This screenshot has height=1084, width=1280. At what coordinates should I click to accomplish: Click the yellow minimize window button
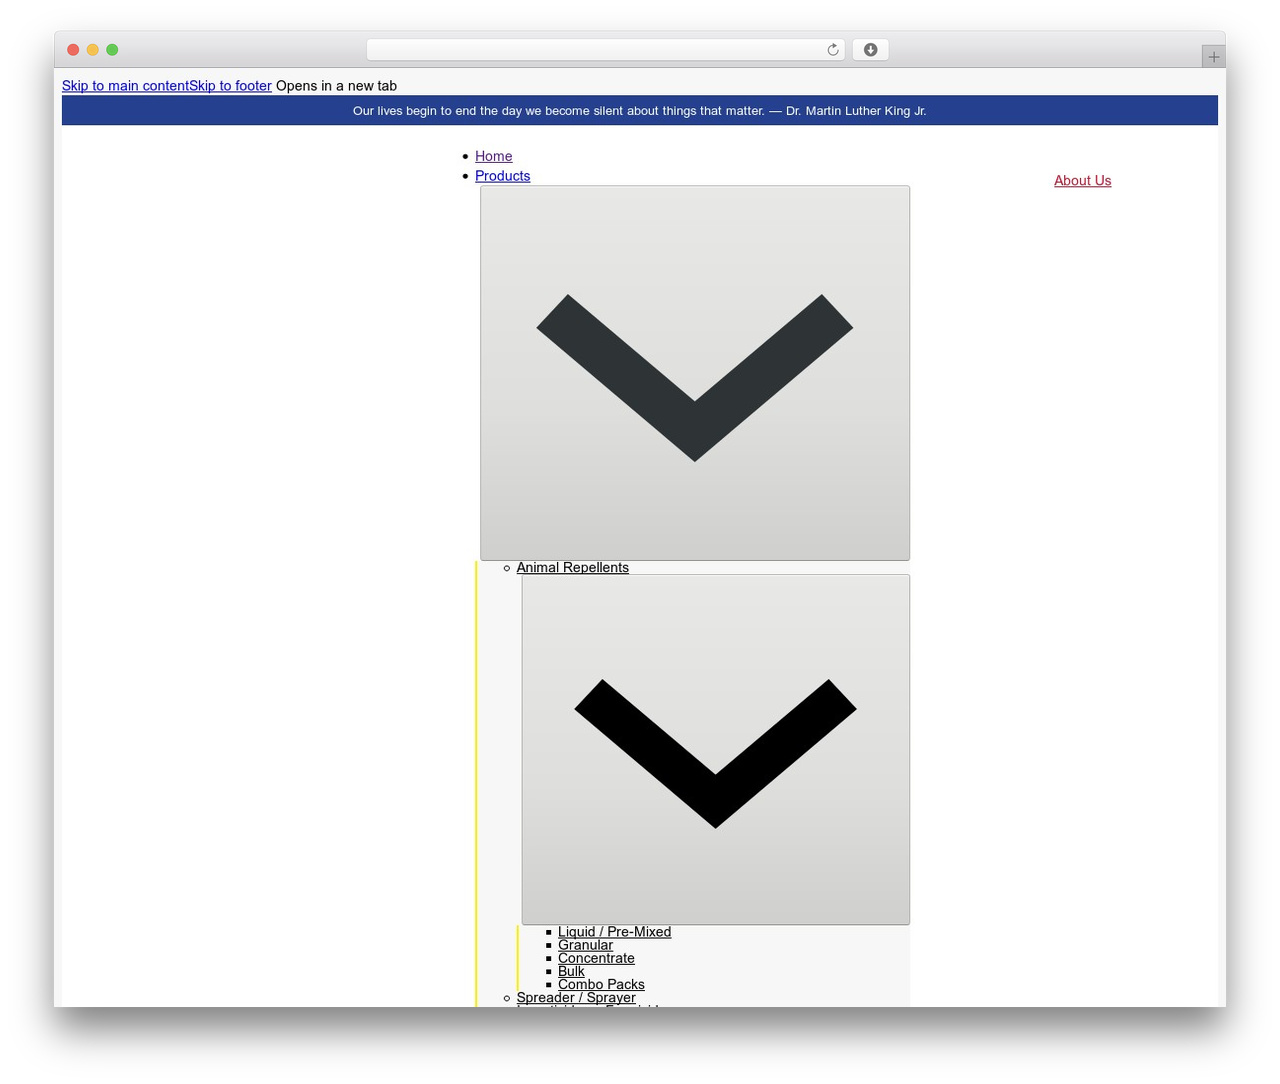click(x=93, y=50)
